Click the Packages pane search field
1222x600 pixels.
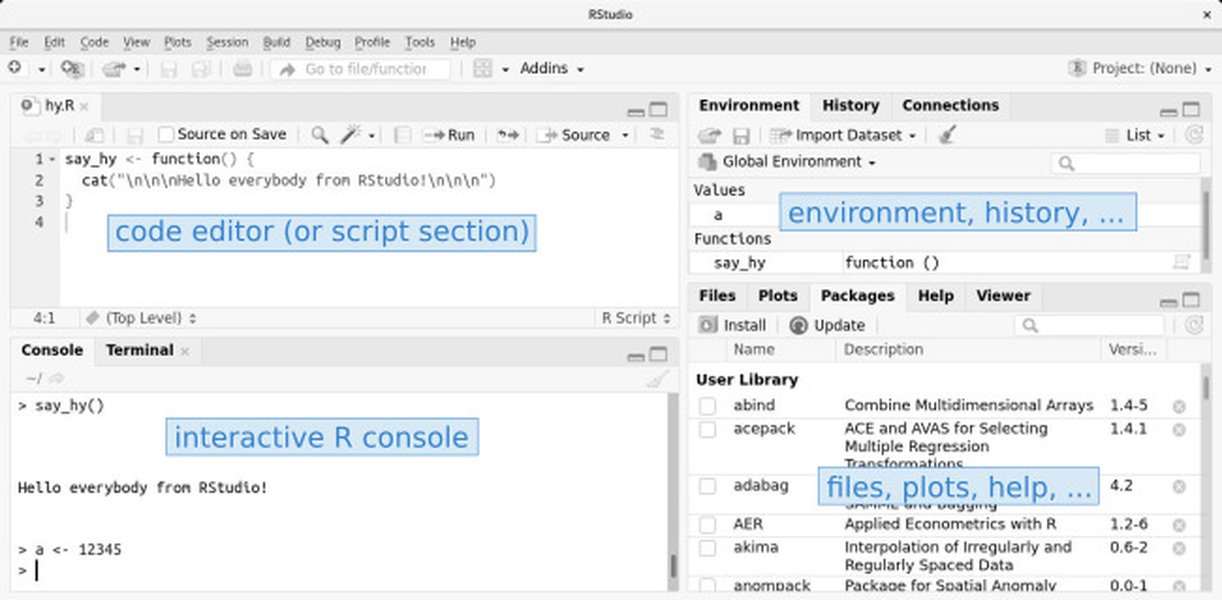[1089, 325]
